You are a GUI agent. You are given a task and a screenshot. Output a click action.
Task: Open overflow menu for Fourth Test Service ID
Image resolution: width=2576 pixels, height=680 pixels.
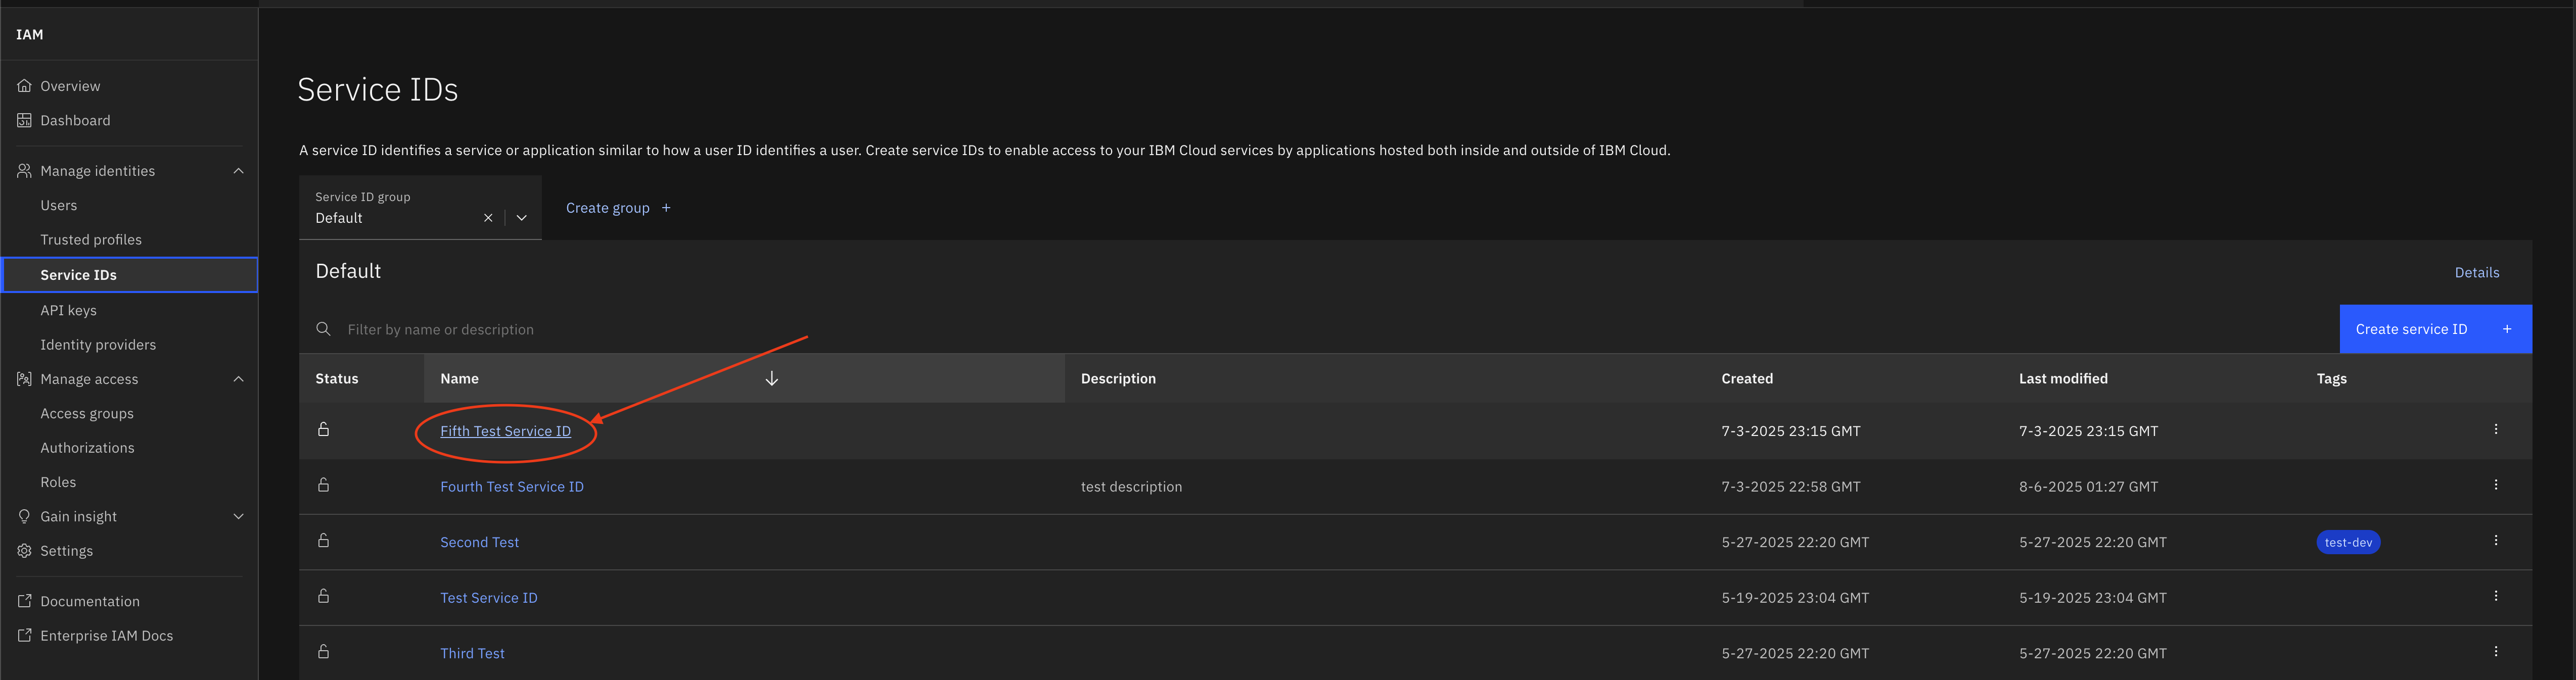coord(2495,485)
